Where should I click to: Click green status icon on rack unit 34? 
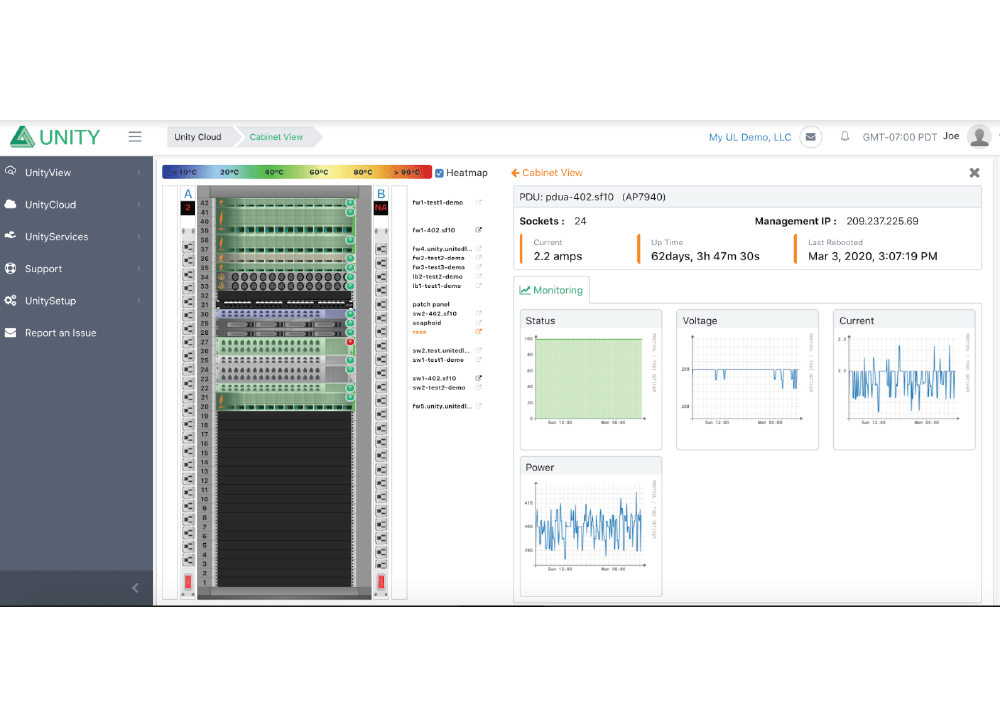(349, 277)
